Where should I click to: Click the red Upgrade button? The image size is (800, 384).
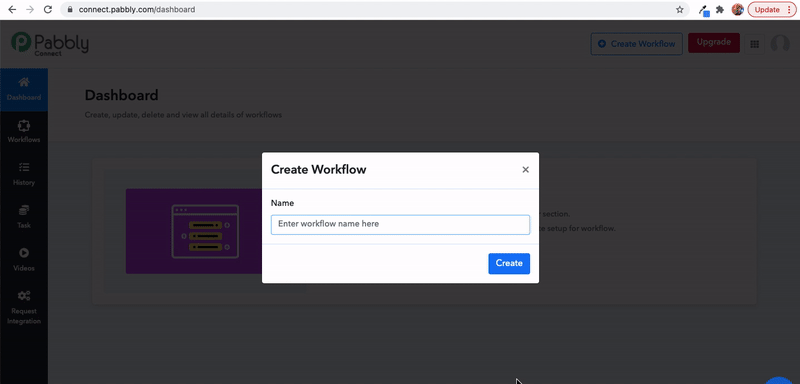click(713, 42)
